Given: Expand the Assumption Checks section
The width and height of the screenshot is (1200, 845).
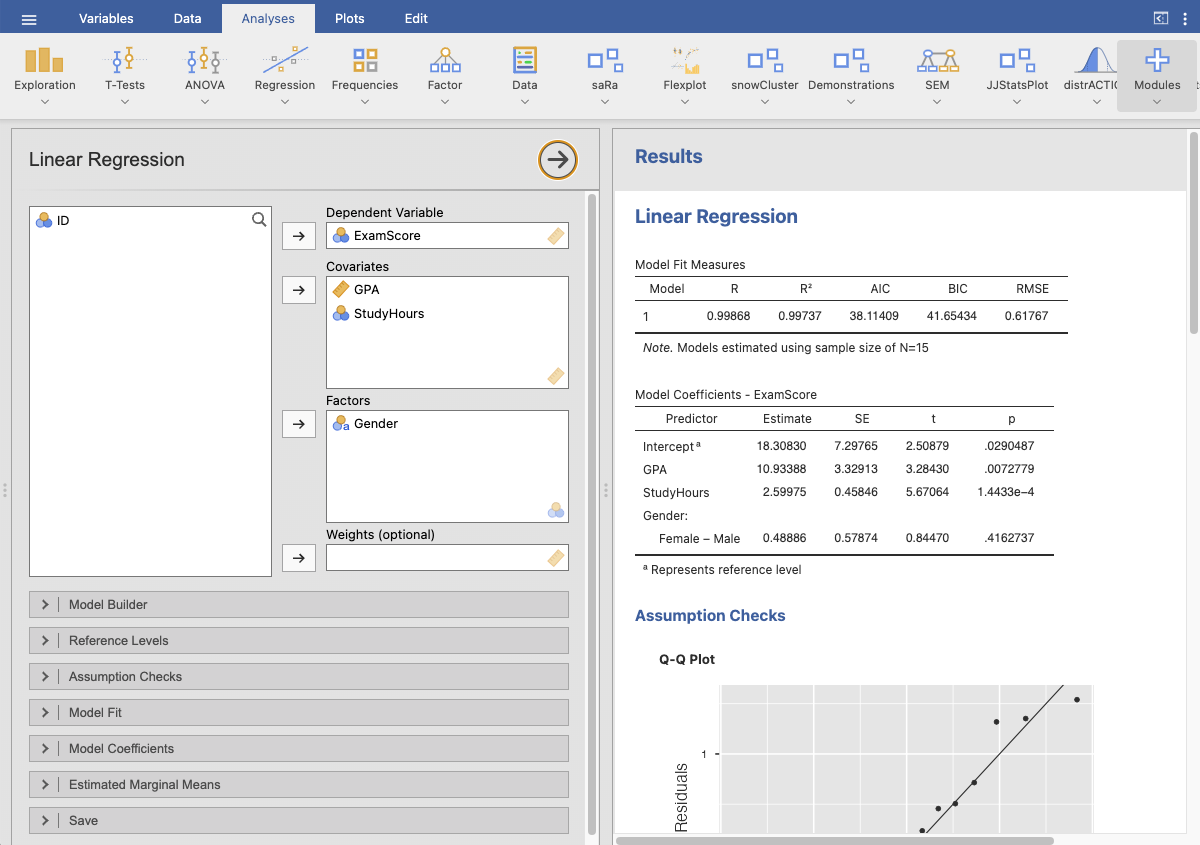Looking at the screenshot, I should pyautogui.click(x=299, y=677).
